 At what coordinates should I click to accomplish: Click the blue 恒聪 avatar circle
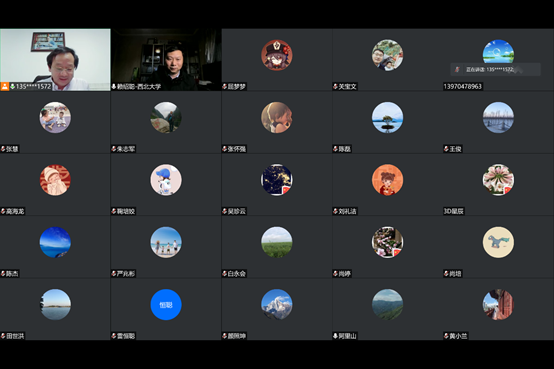(x=166, y=305)
